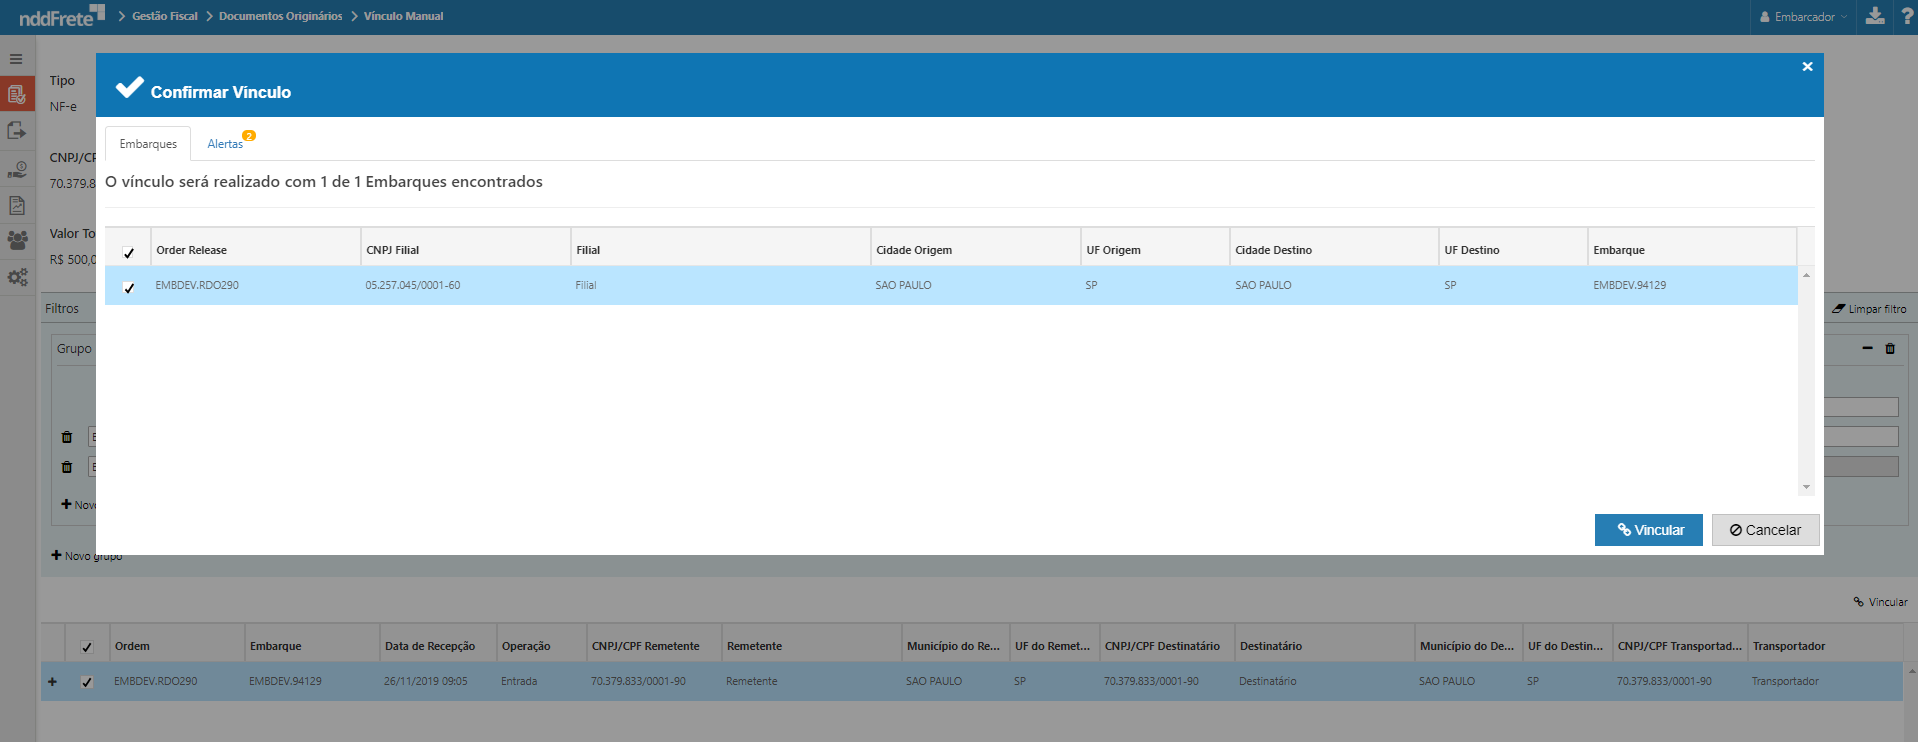
Task: Toggle checkbox of bottom grid EMBDEV.RDO290 row
Action: click(x=87, y=682)
